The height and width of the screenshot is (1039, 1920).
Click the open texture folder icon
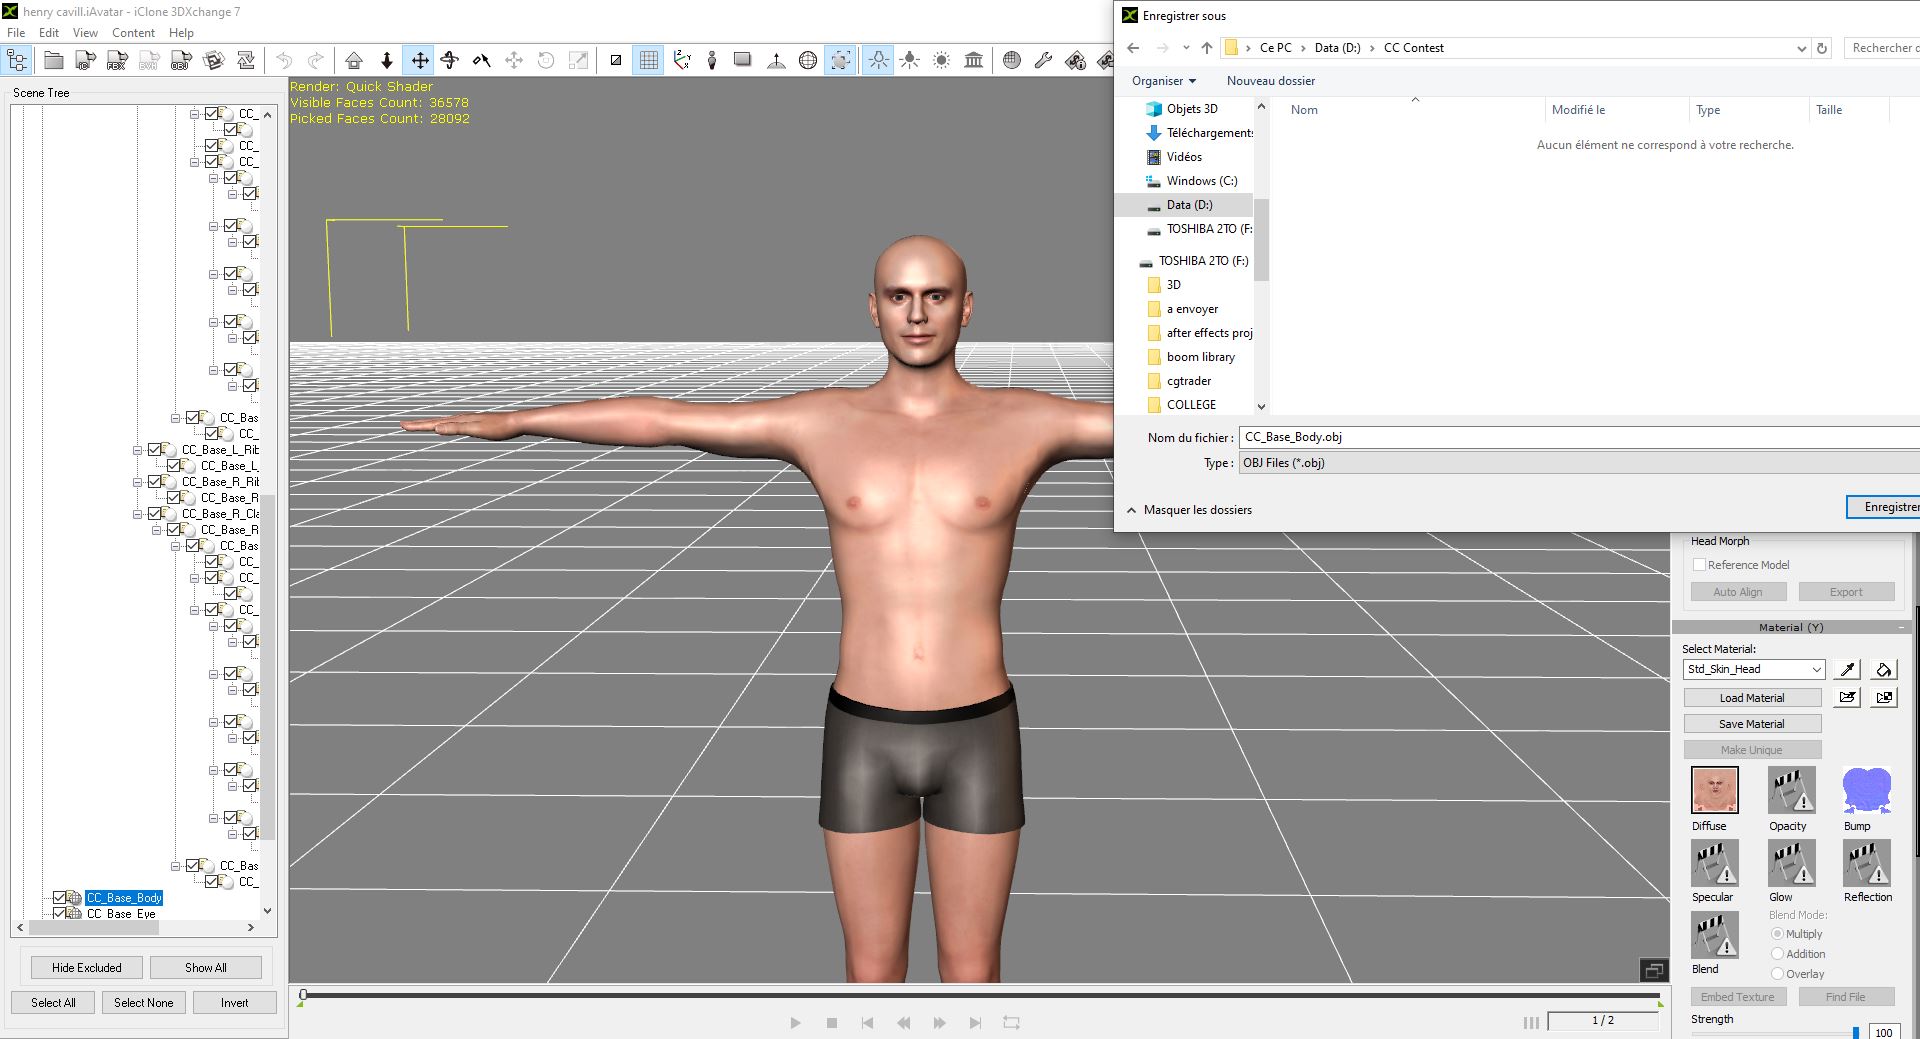(x=1848, y=697)
